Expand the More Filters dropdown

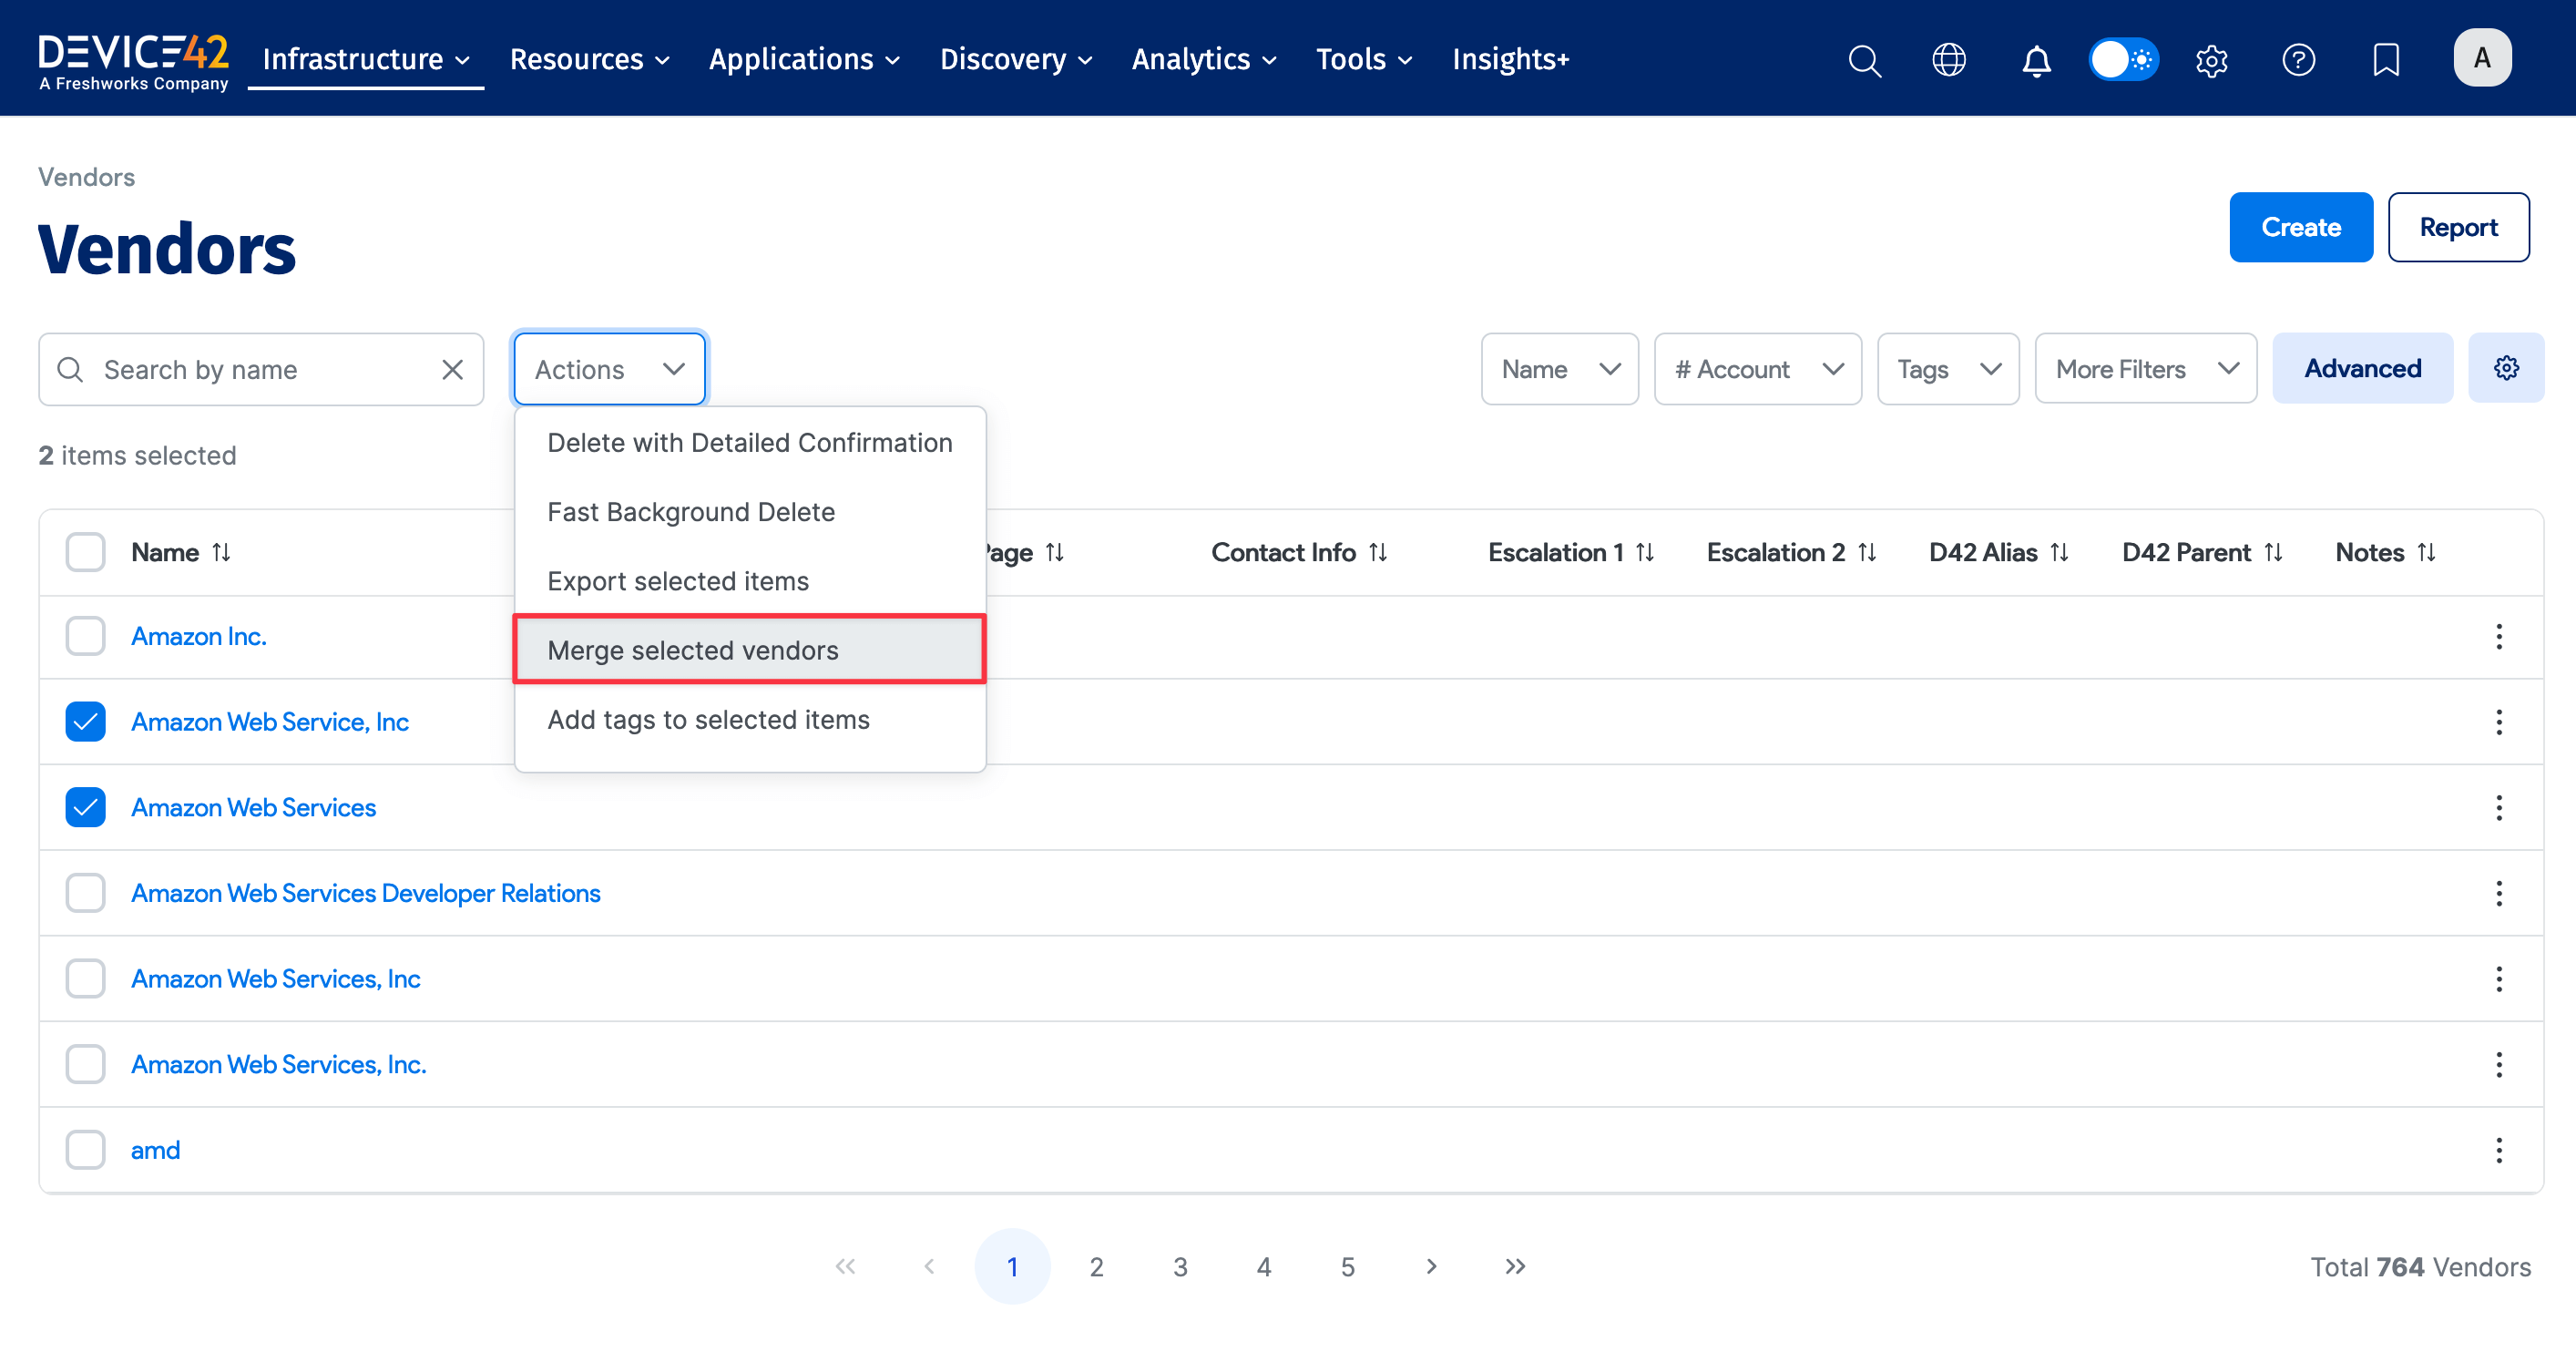pos(2146,368)
